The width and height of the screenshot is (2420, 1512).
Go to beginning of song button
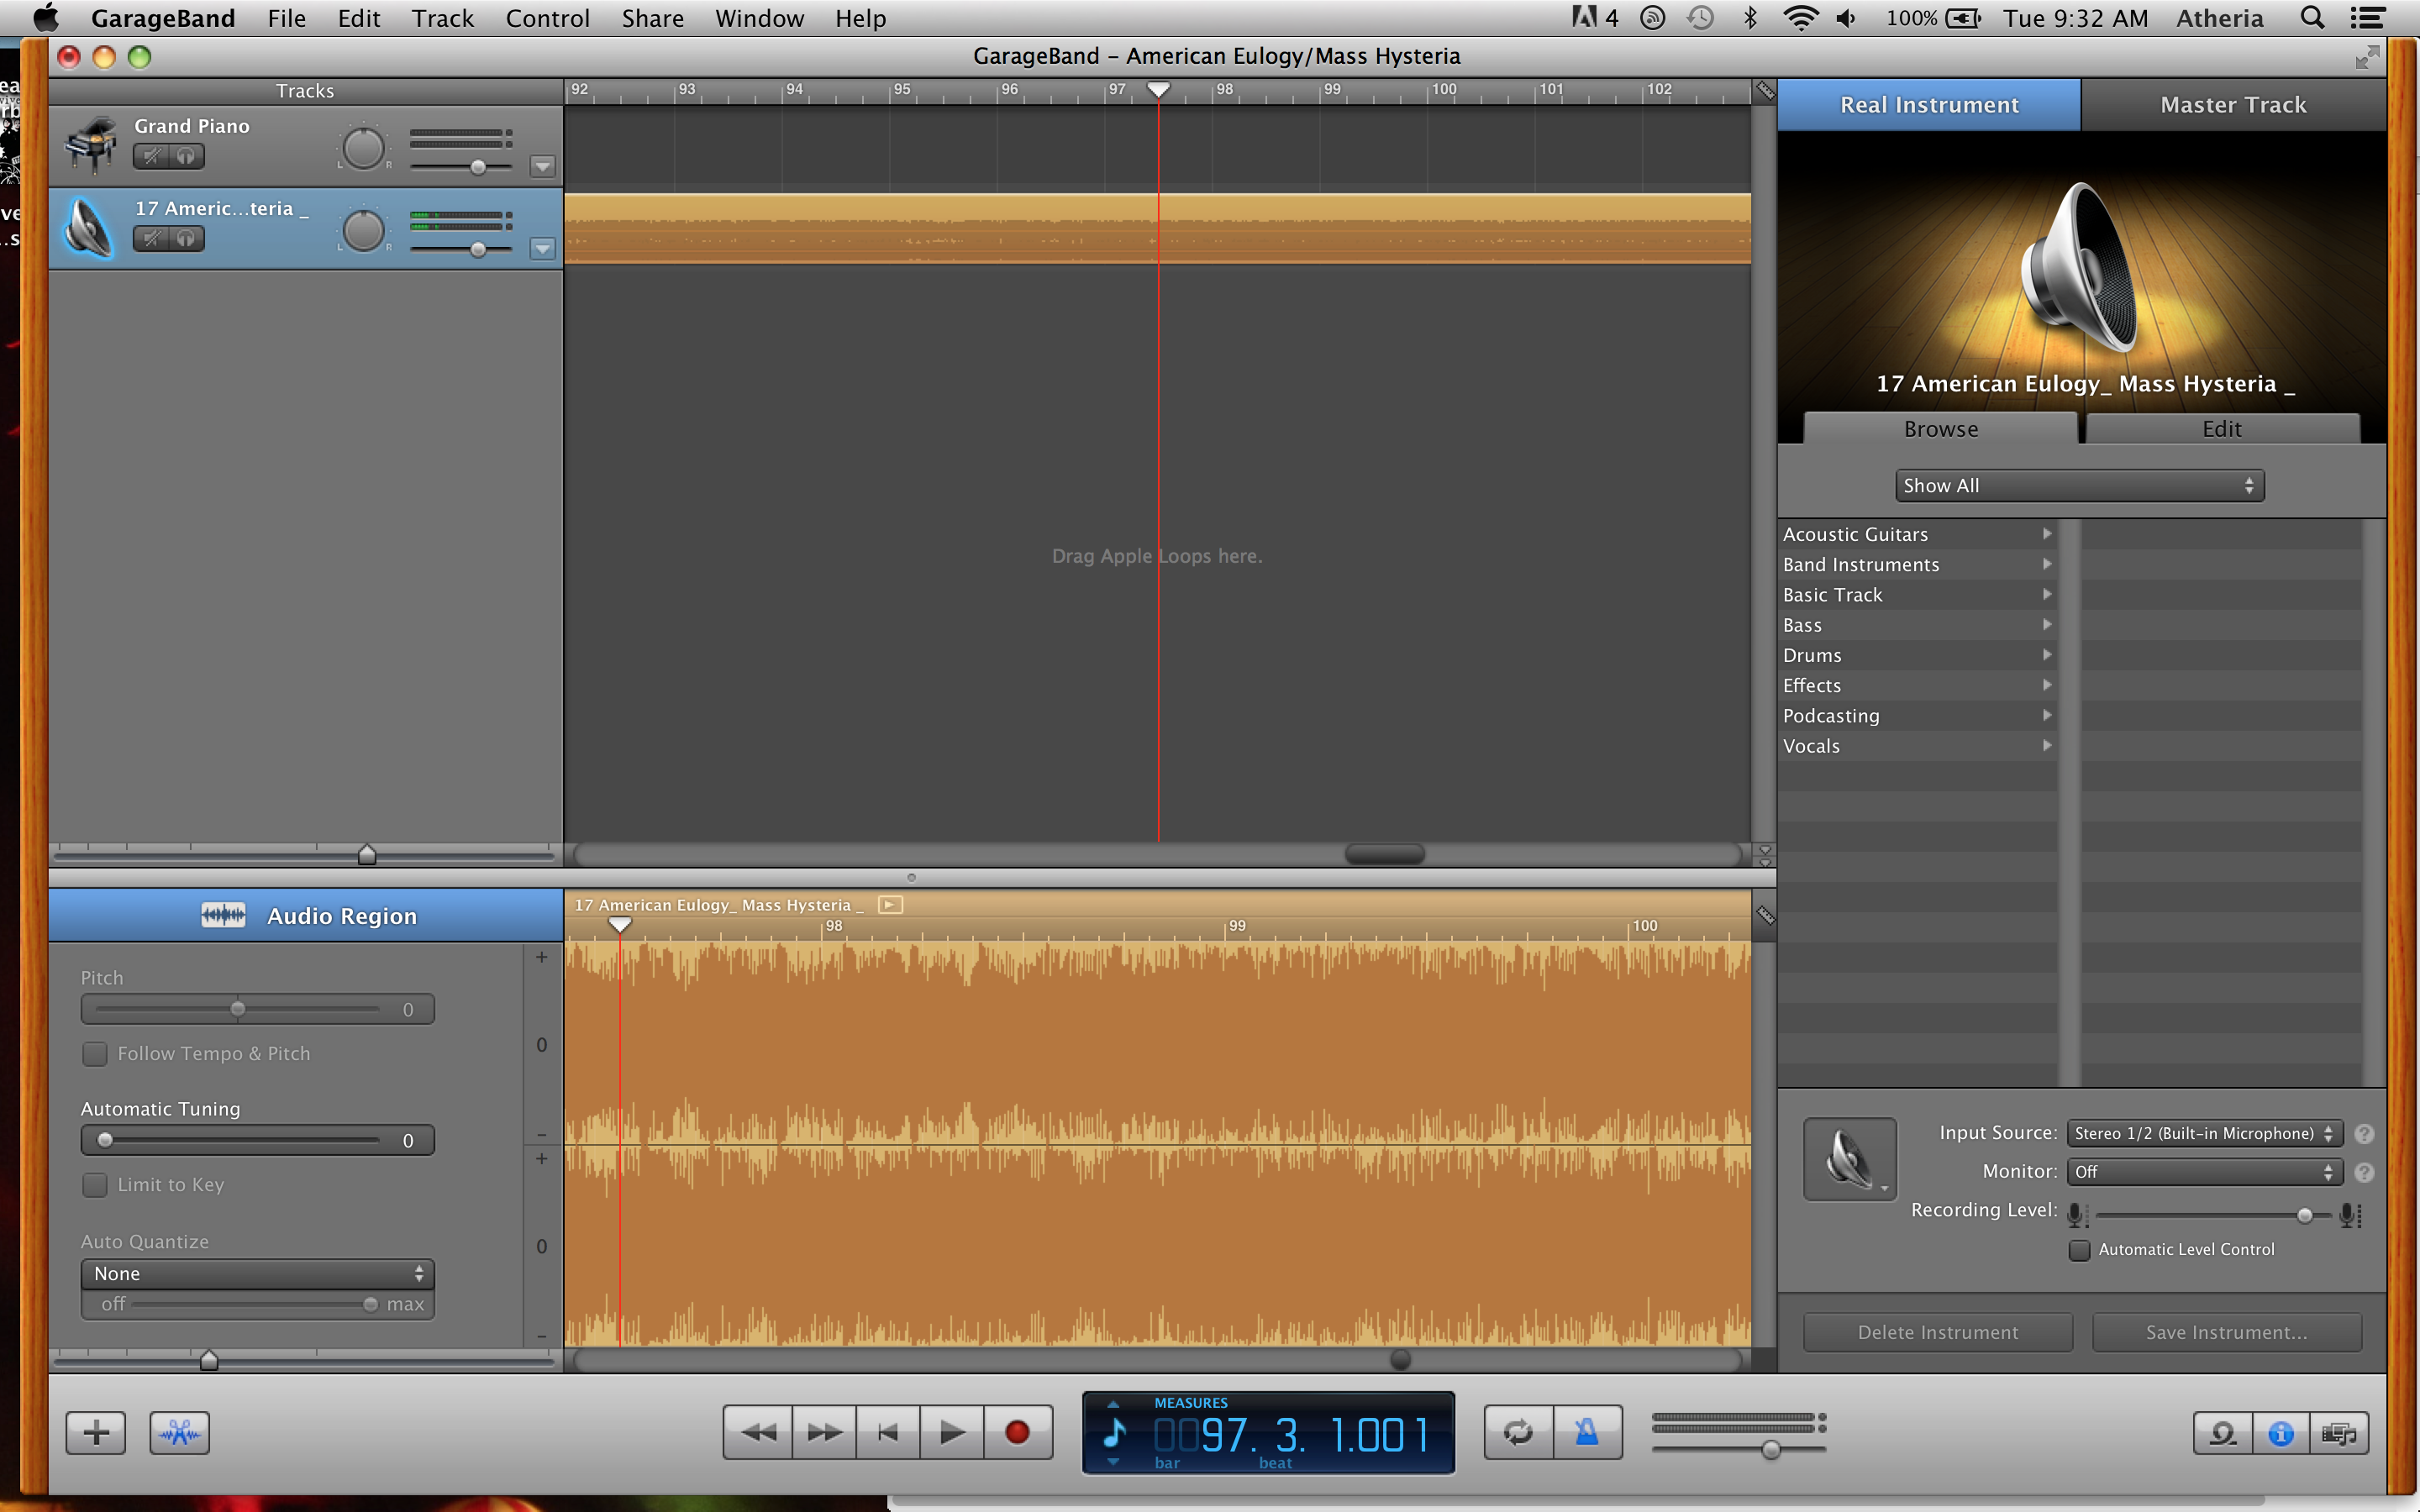point(888,1433)
